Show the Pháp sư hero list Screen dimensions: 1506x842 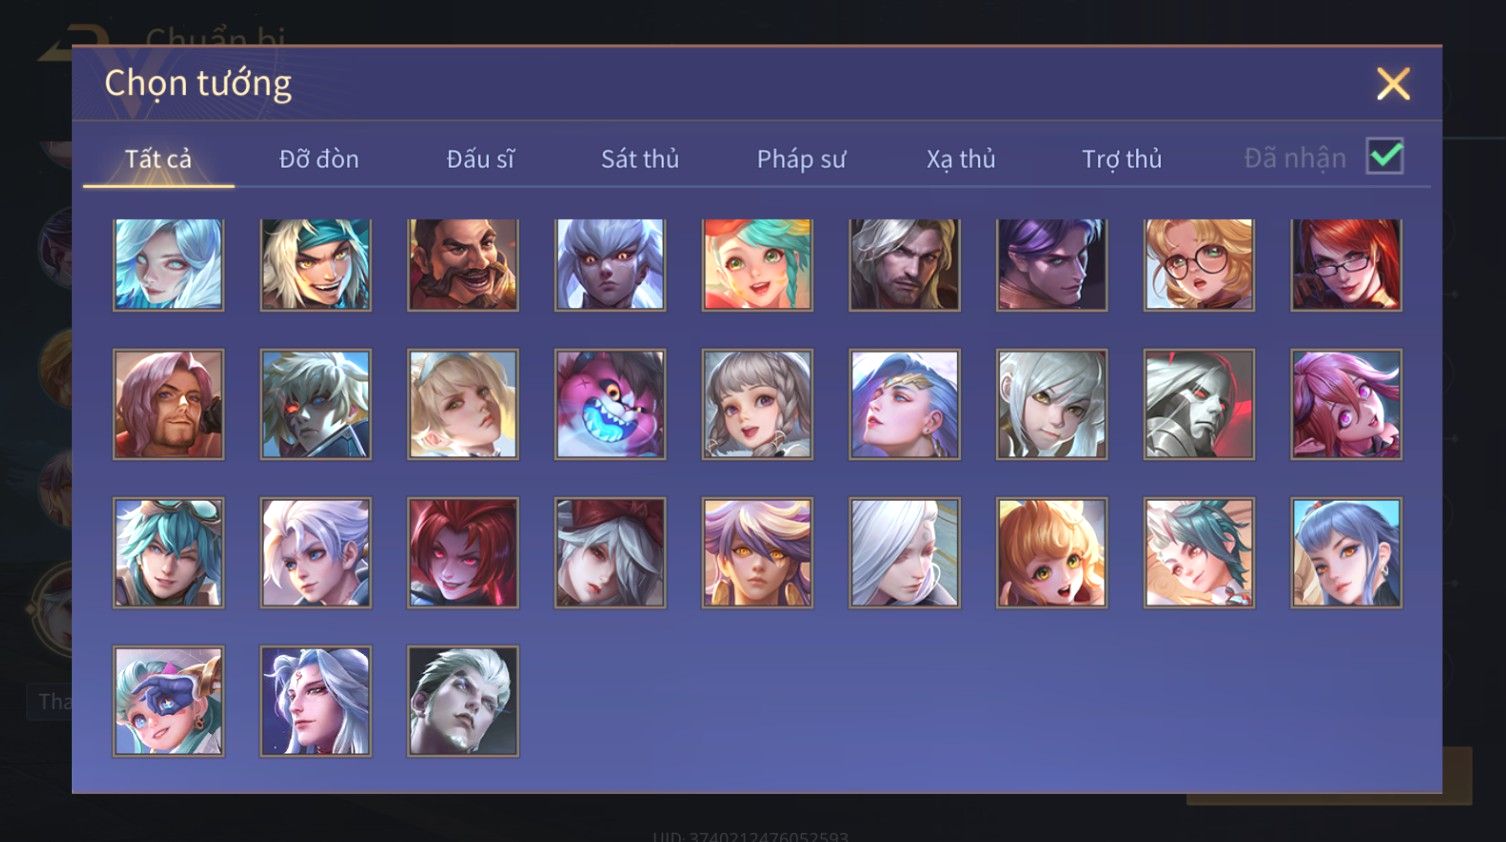(x=801, y=159)
